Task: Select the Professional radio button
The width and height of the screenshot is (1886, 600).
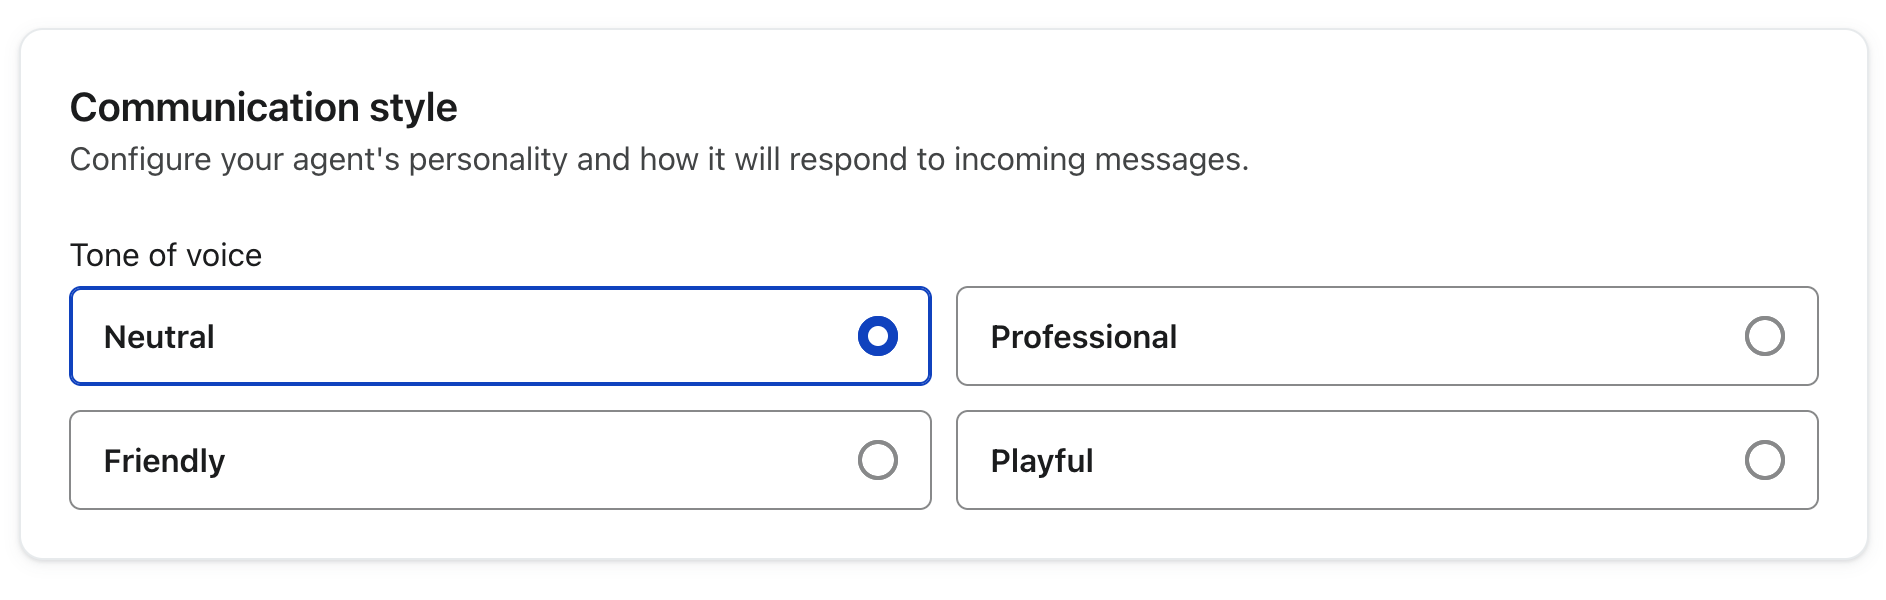Action: pyautogui.click(x=1764, y=336)
